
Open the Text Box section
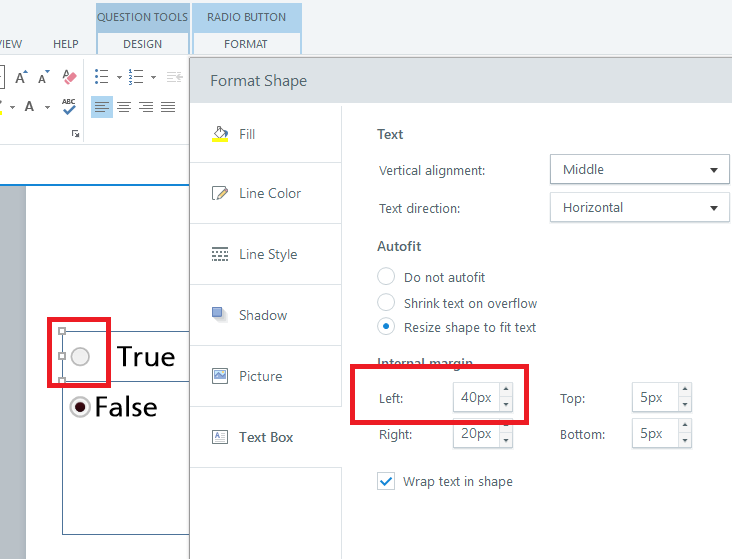click(265, 438)
